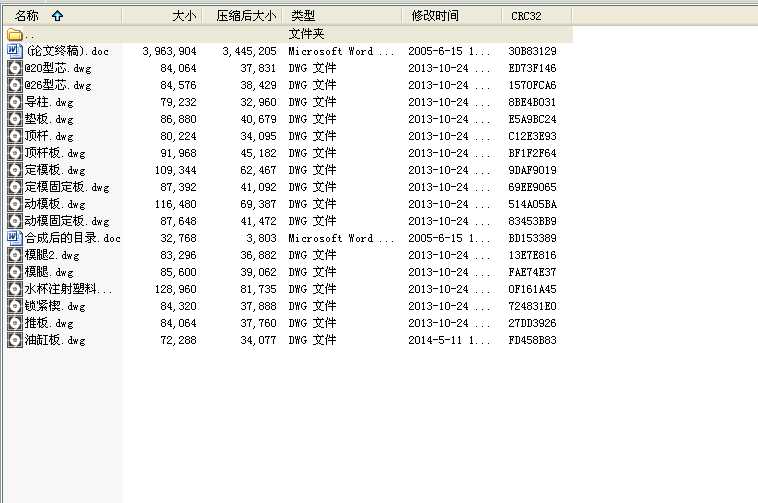Select file name 动模板.dwg

coord(55,204)
